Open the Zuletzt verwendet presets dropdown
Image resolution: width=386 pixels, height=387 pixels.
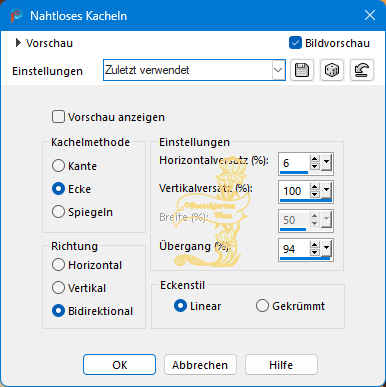[278, 70]
